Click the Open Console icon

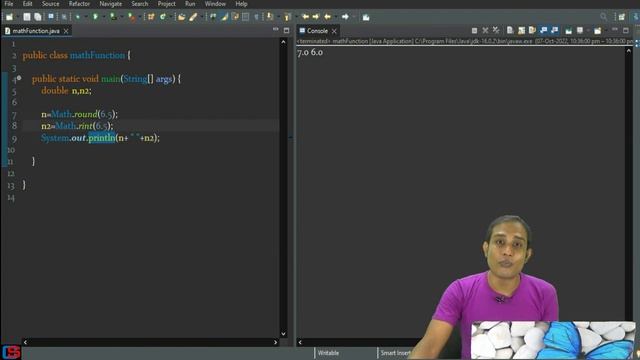(x=598, y=31)
